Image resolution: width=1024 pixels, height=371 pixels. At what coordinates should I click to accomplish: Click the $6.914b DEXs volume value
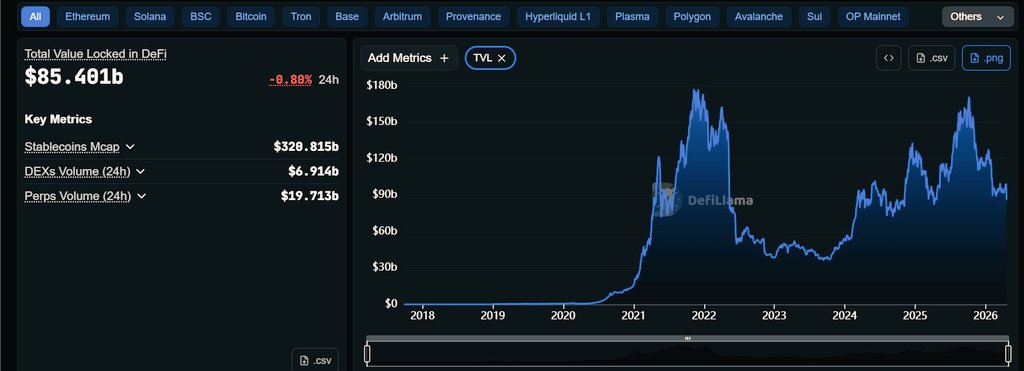[x=313, y=172]
